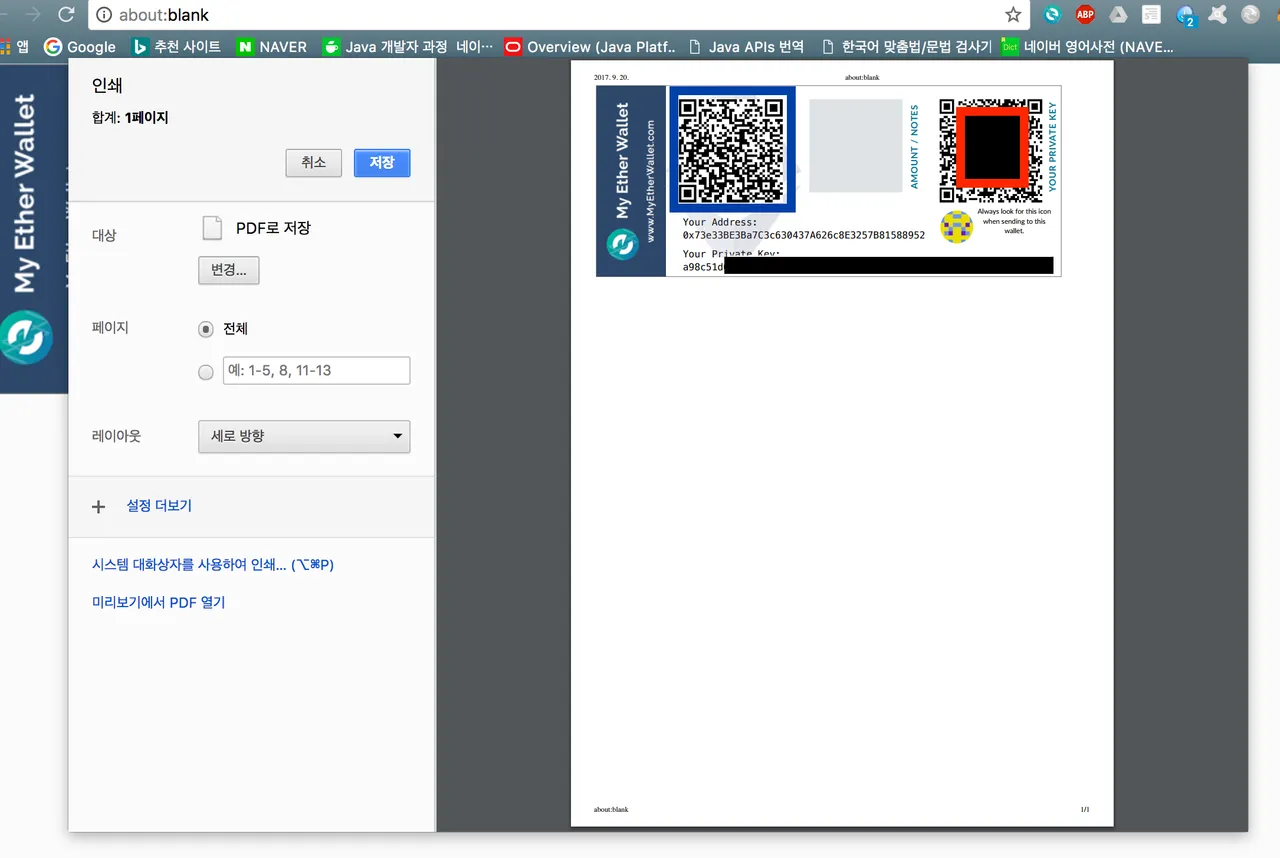Click the YOUR PRIVATE KEY vertical label
This screenshot has height=858, width=1280.
tap(1052, 147)
